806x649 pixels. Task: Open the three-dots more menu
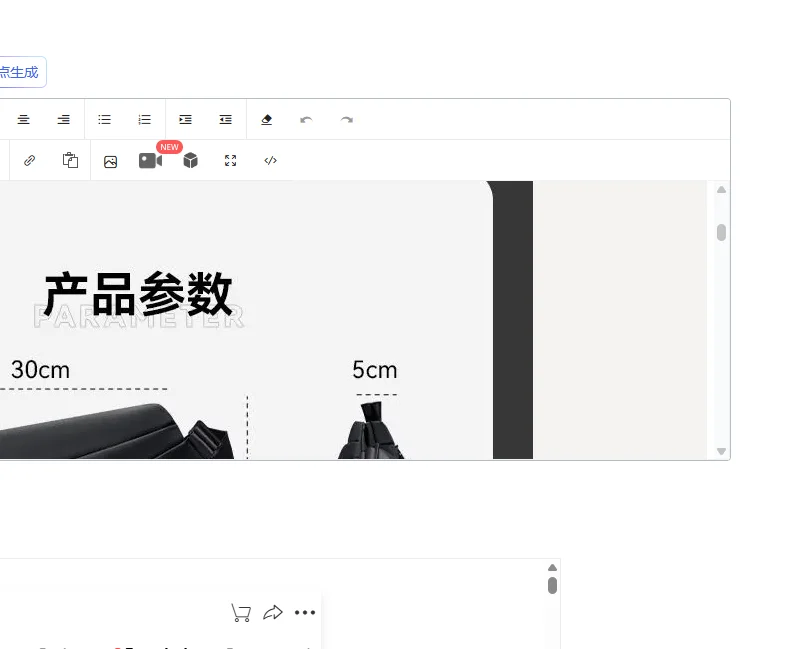tap(305, 613)
